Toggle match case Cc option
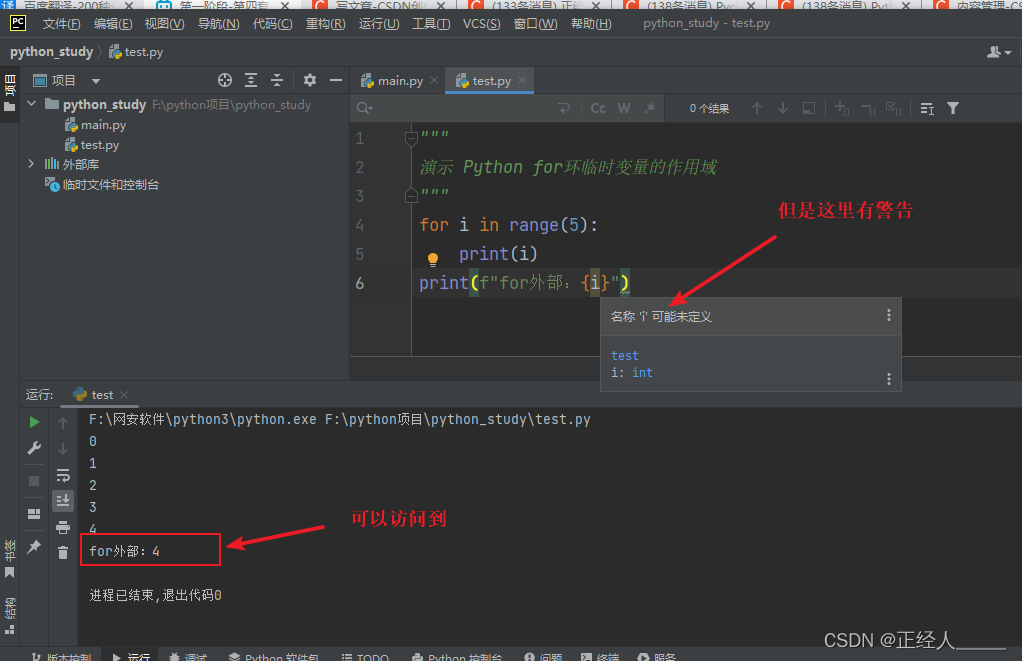 pyautogui.click(x=598, y=108)
